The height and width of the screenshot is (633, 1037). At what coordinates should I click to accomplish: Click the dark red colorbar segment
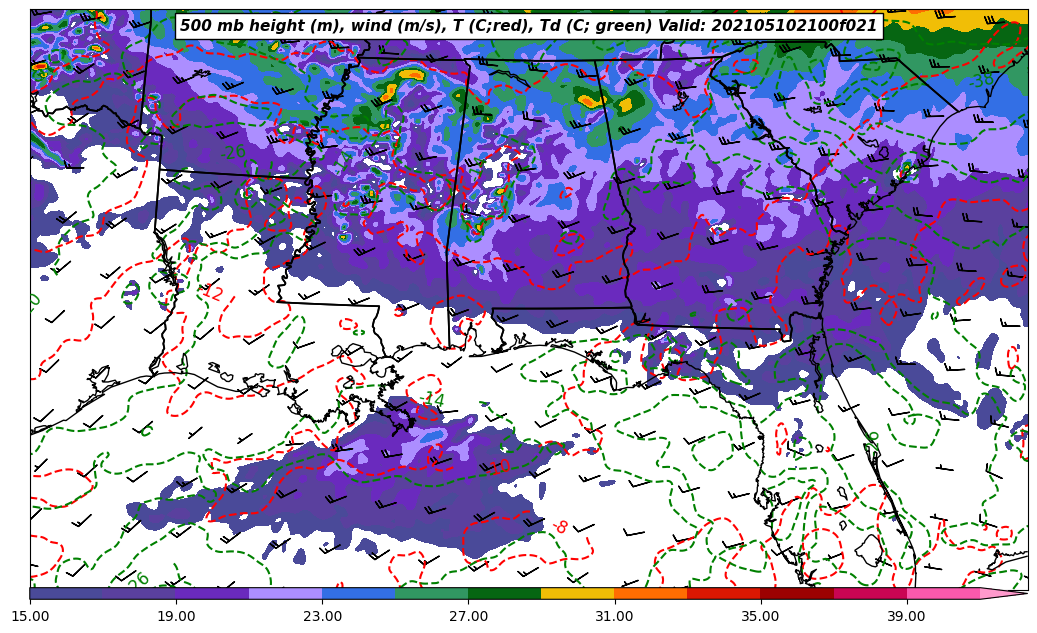coord(797,594)
